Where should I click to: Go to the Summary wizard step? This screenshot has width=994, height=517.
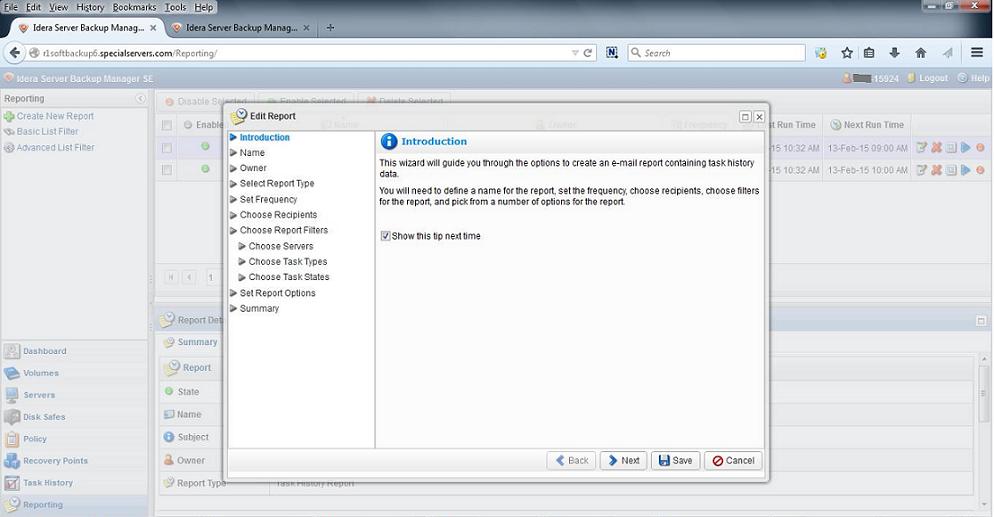click(x=259, y=309)
